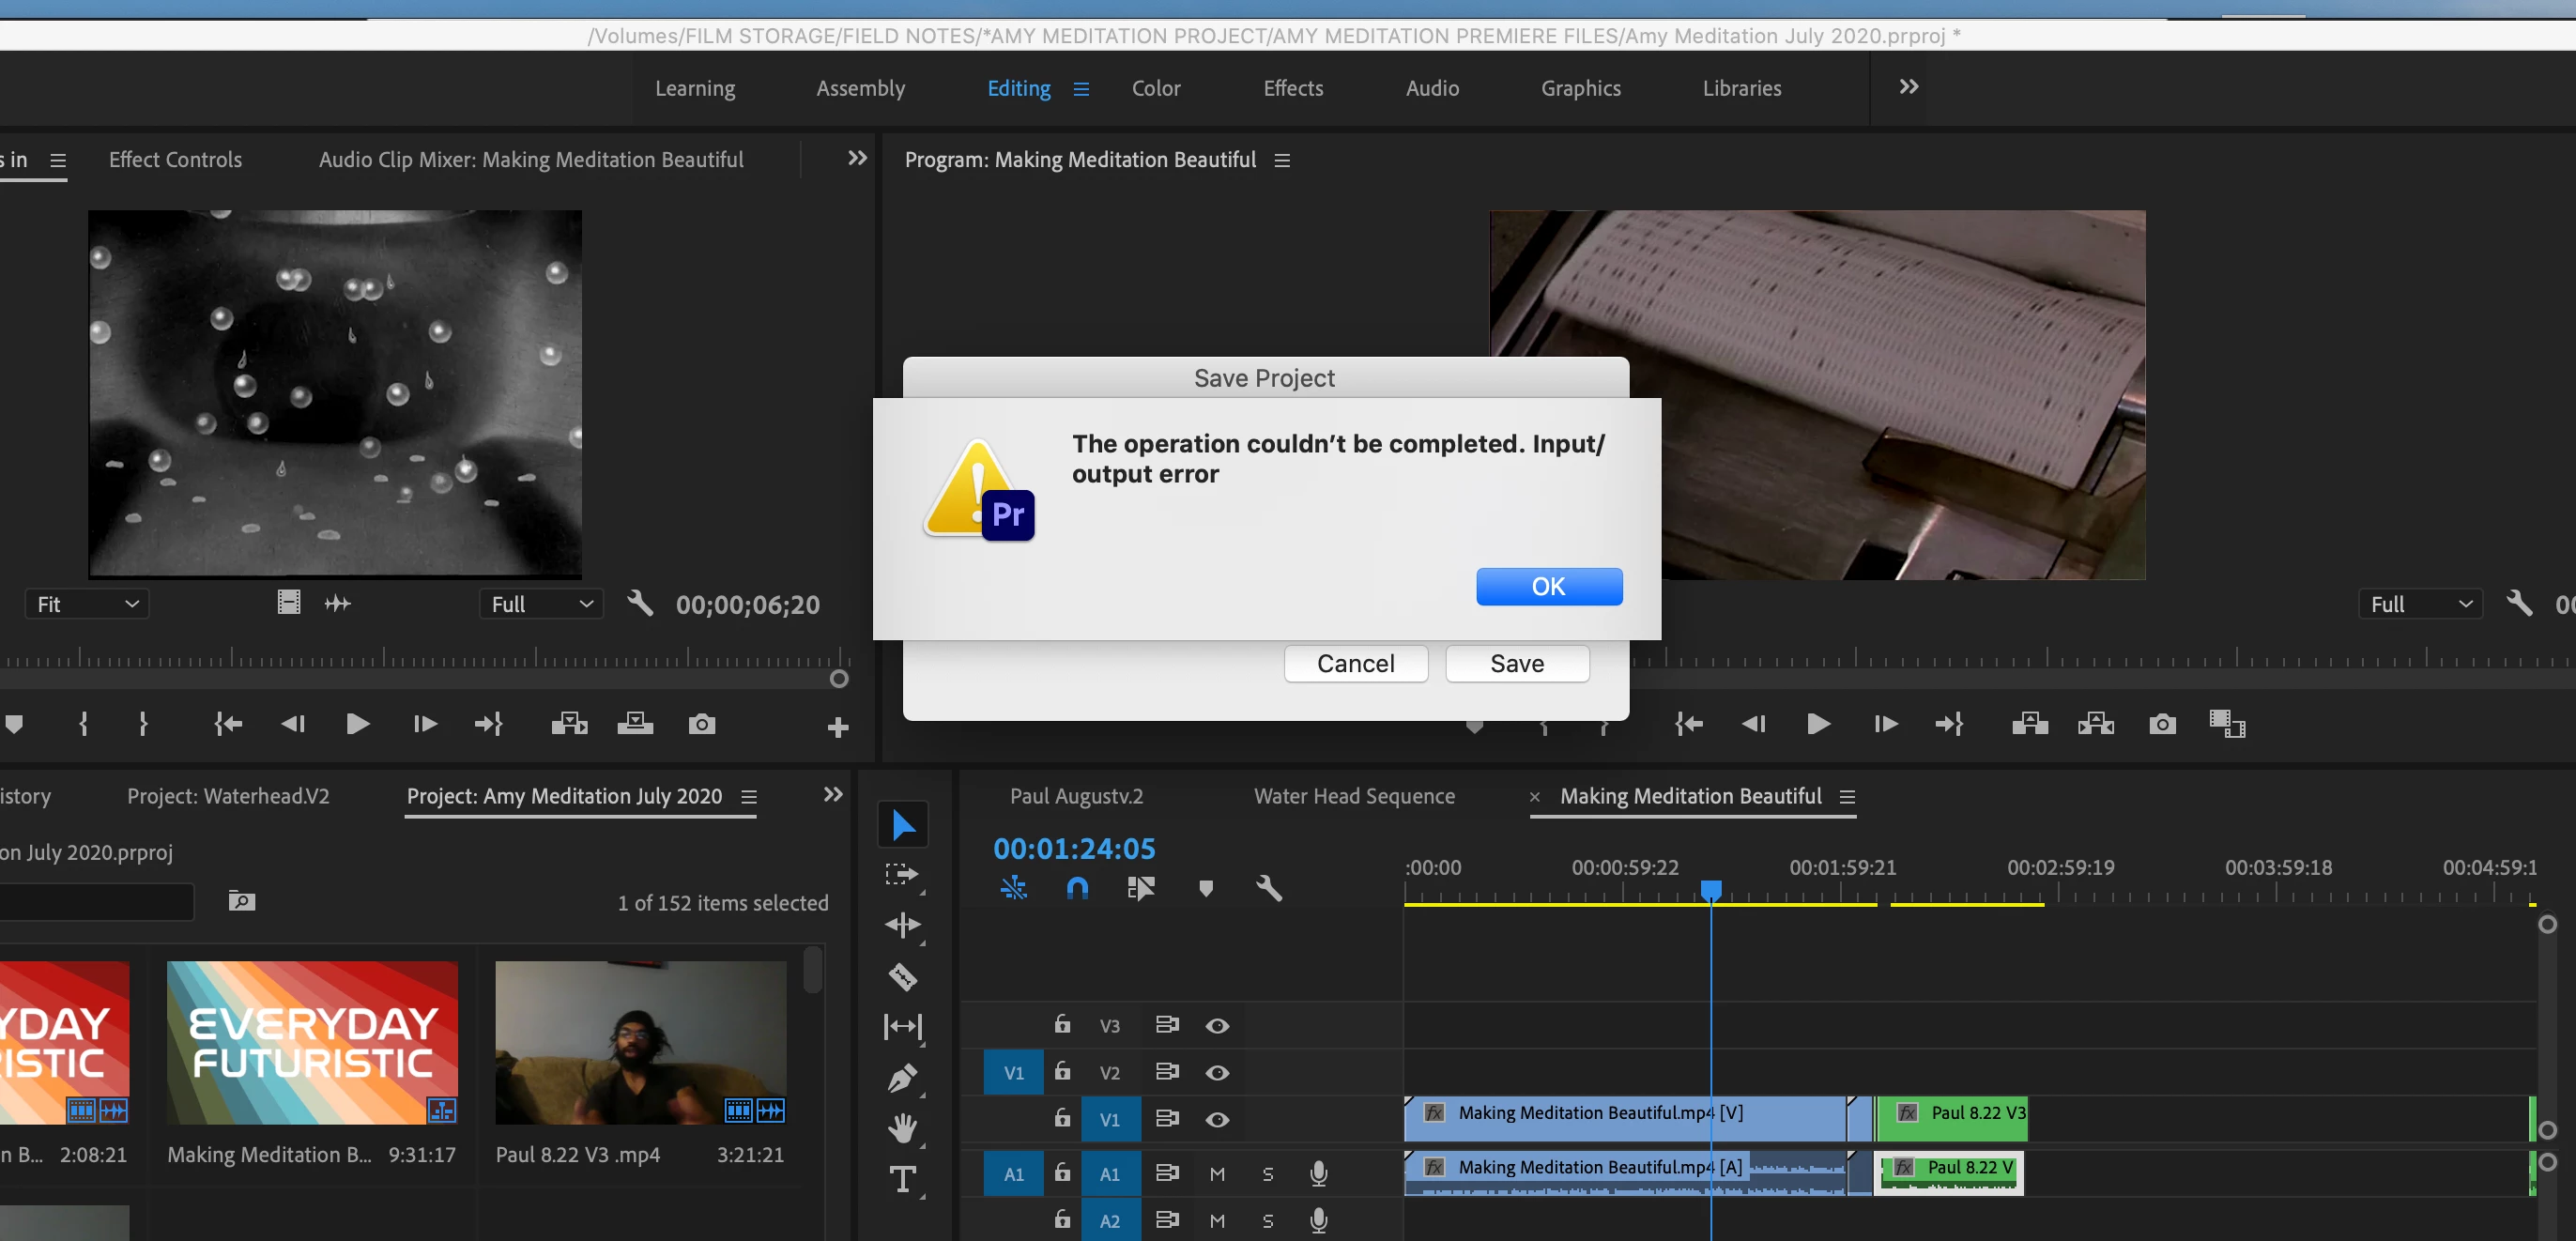Expand the hidden workspaces chevron menu
The image size is (2576, 1241).
tap(1908, 87)
